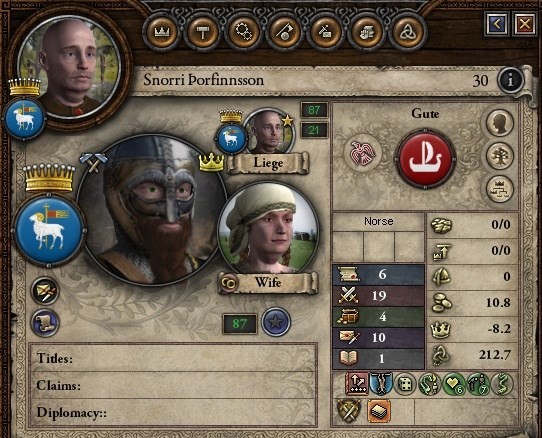Viewport: 542px width, 438px height.
Task: Open the fist factions tab button
Action: pos(367,32)
